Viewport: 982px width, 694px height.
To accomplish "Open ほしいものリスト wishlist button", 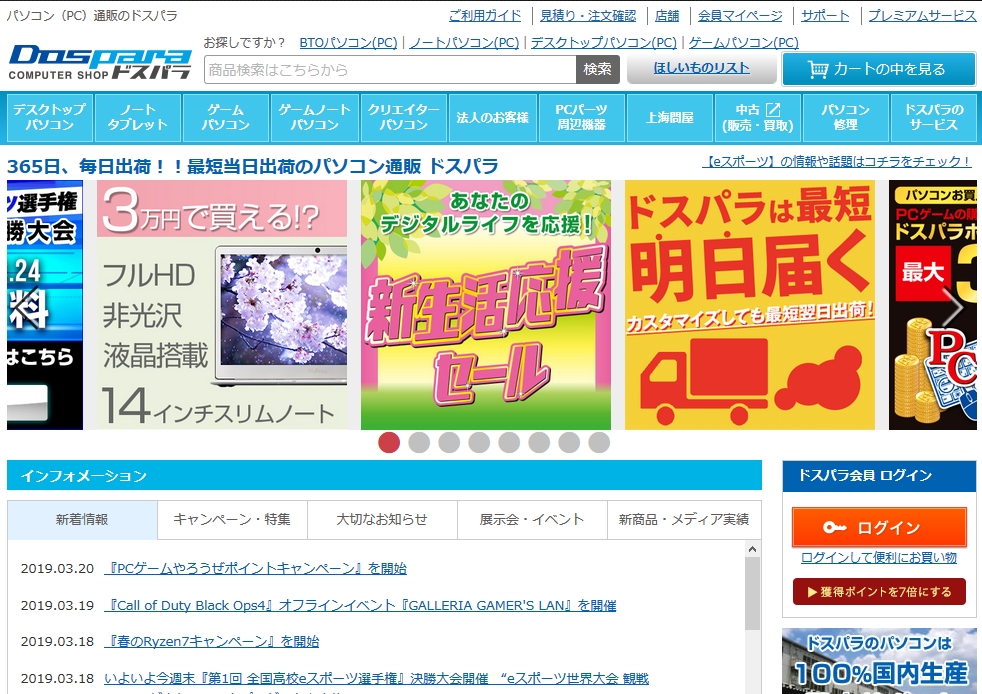I will click(x=701, y=68).
